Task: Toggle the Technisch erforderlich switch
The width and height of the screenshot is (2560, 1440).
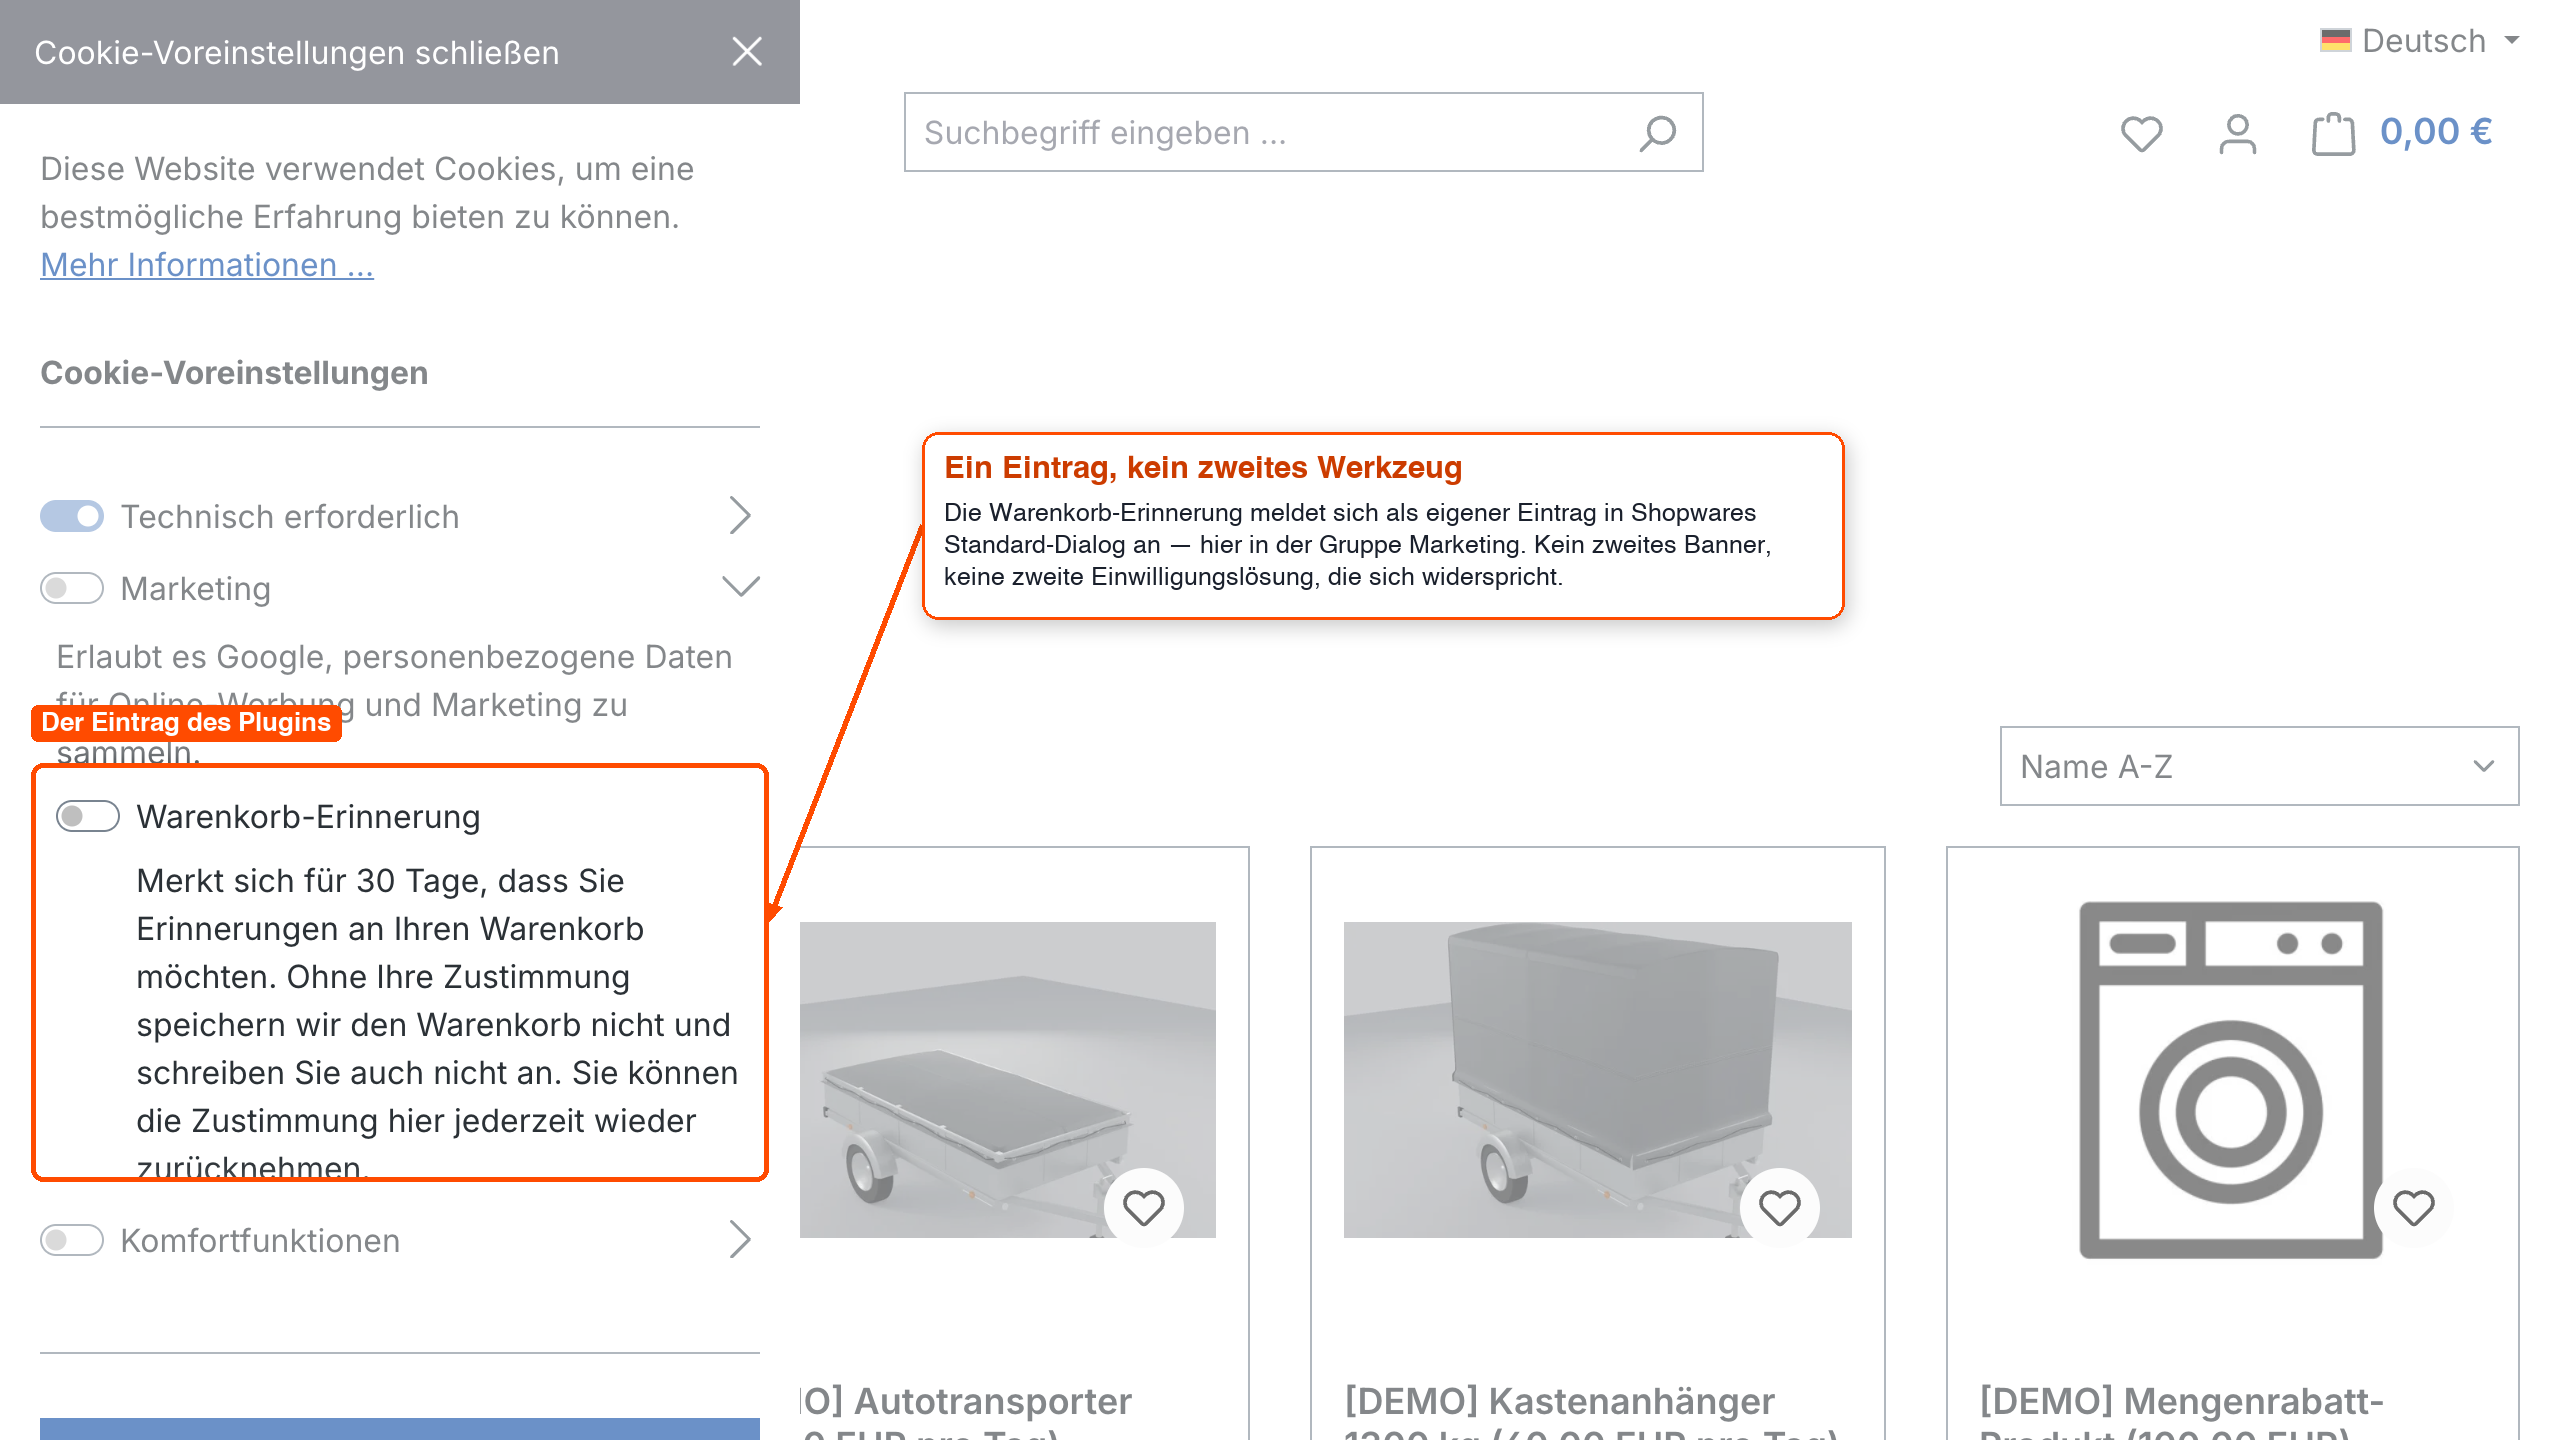Action: tap(72, 516)
